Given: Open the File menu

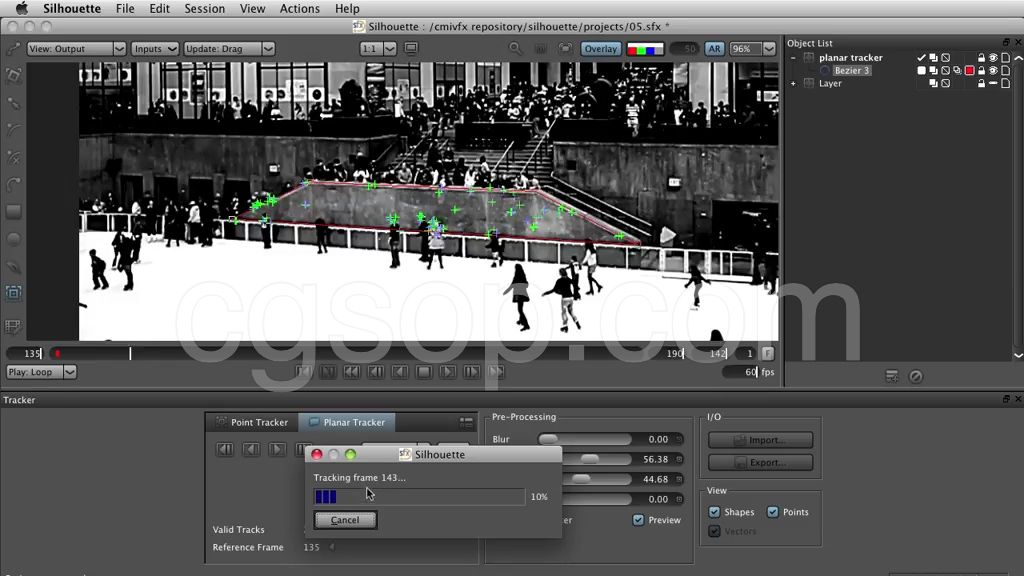Looking at the screenshot, I should tap(125, 8).
